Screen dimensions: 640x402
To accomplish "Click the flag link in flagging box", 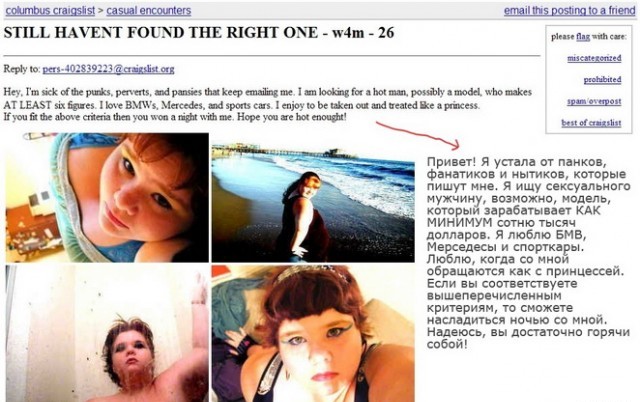I will pyautogui.click(x=583, y=37).
